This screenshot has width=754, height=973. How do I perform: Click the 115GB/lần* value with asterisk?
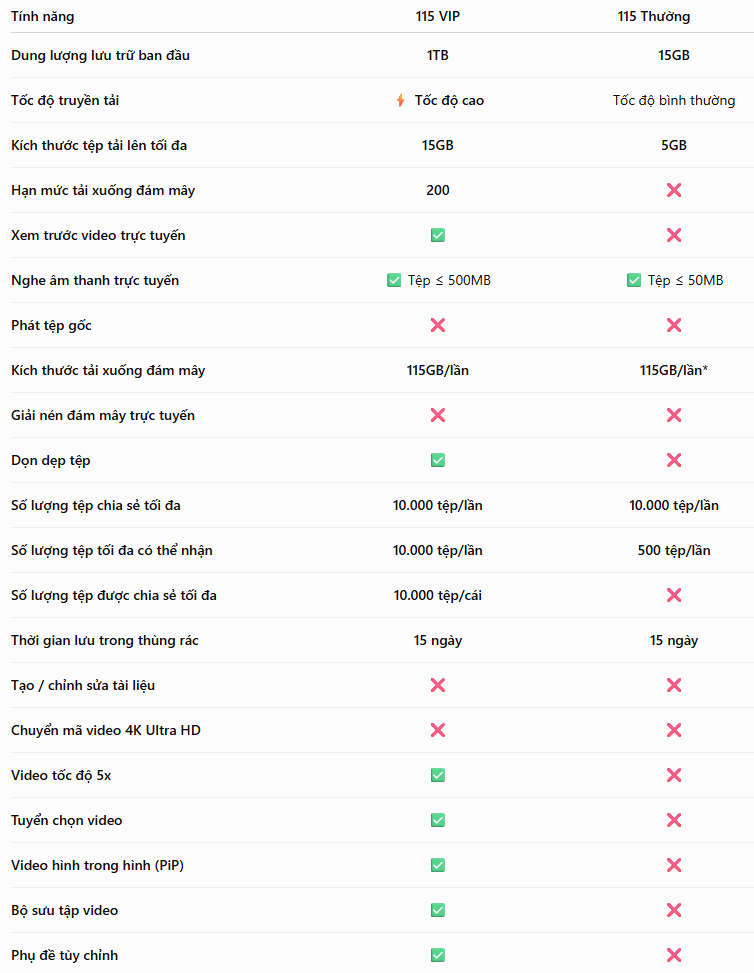[674, 370]
